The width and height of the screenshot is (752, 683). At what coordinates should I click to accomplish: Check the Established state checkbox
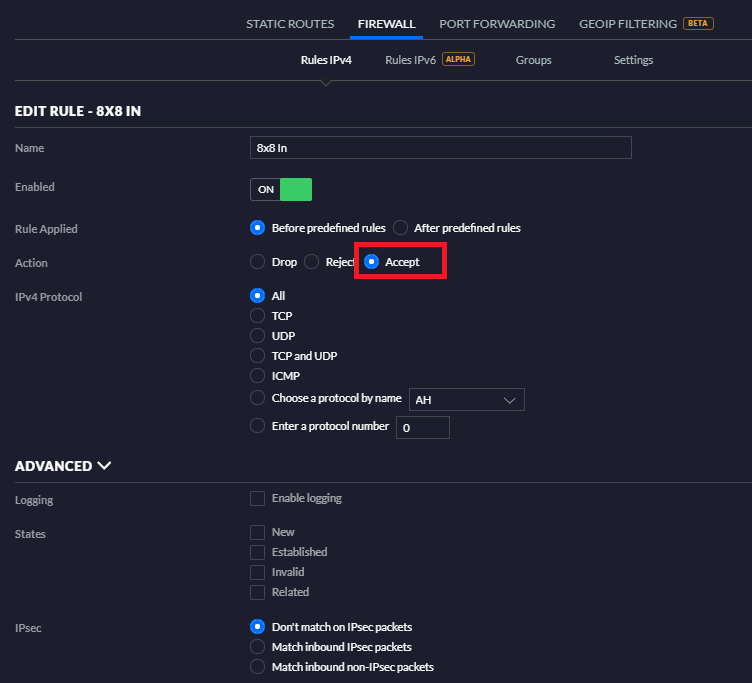coord(258,552)
